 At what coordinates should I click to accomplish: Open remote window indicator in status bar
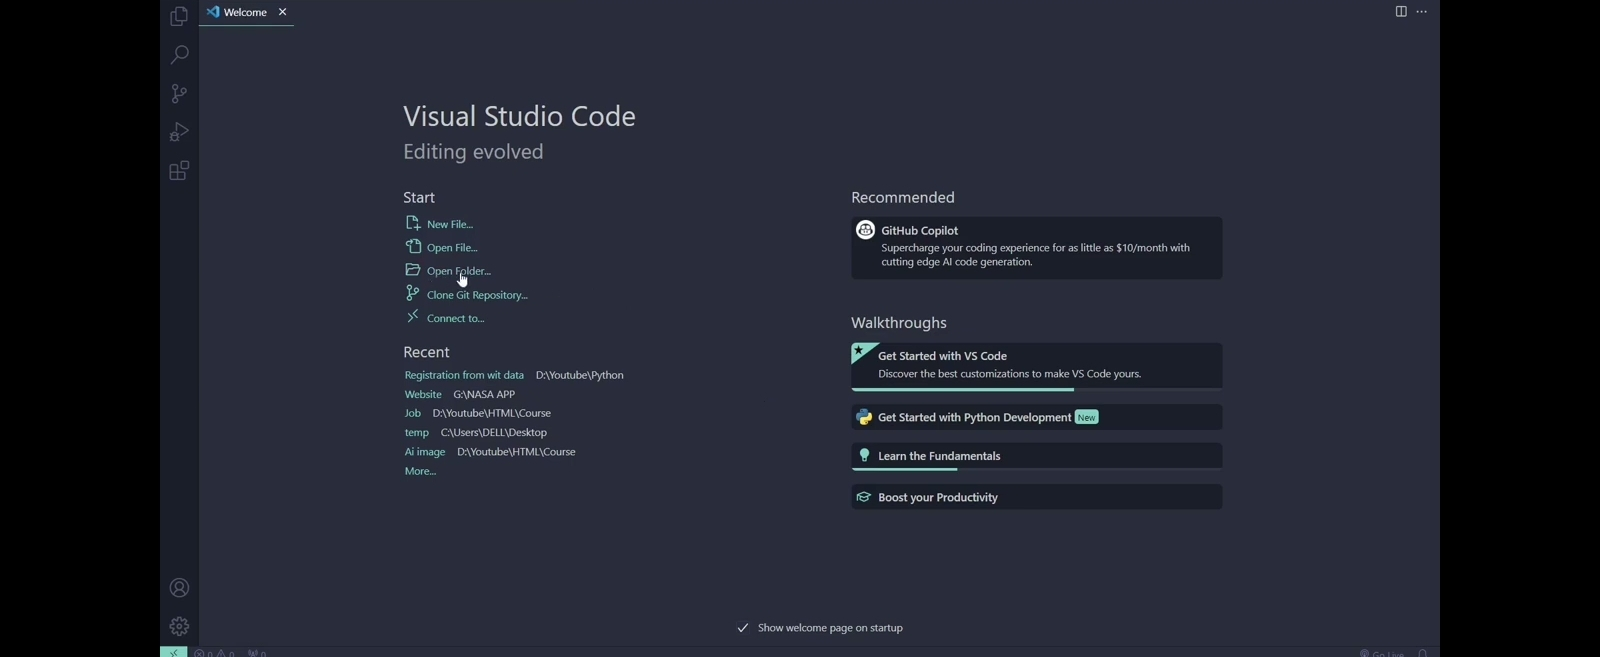[173, 652]
